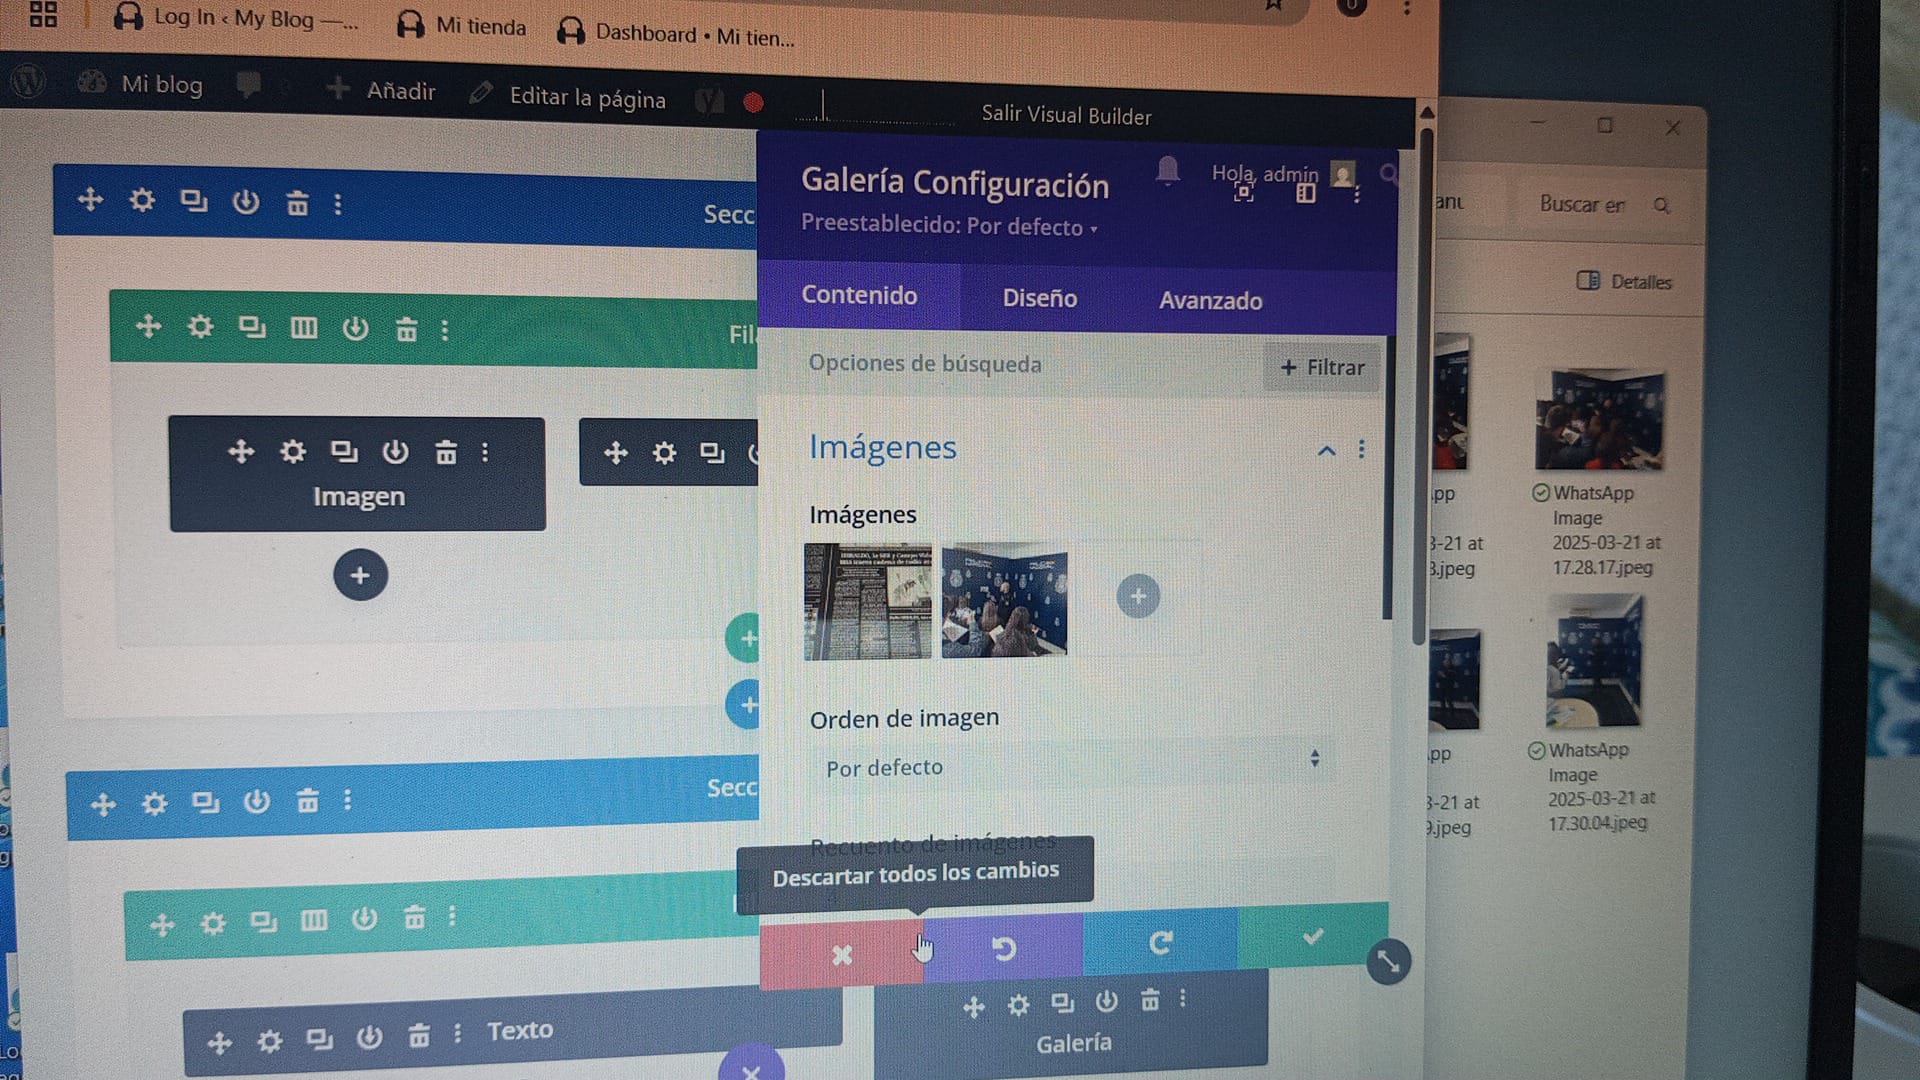
Task: Open more options on the top blue section bar
Action: pos(338,204)
